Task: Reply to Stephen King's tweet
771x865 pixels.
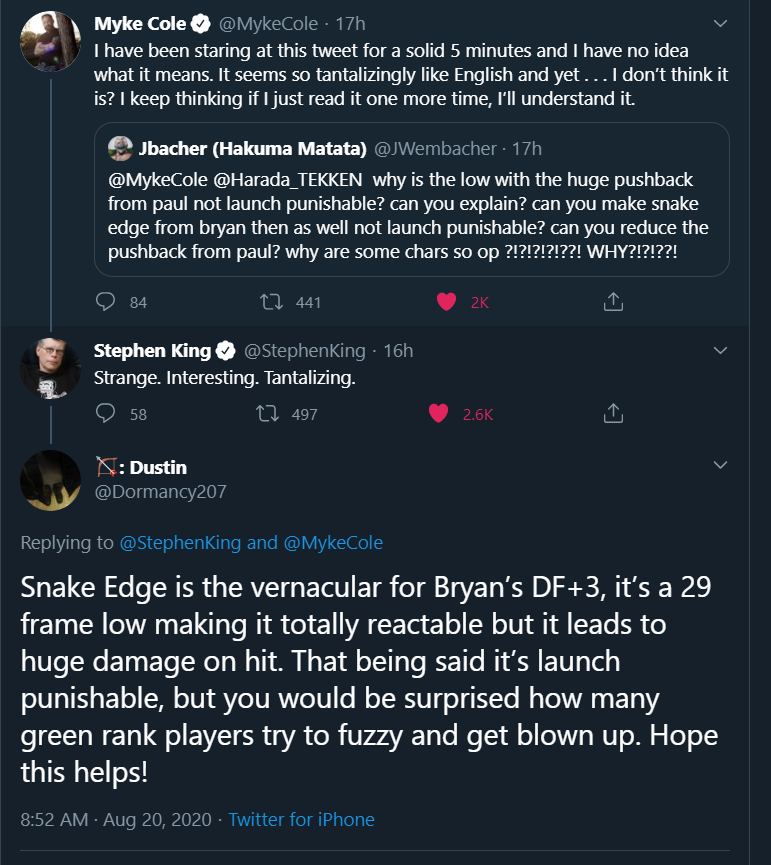Action: coord(106,413)
